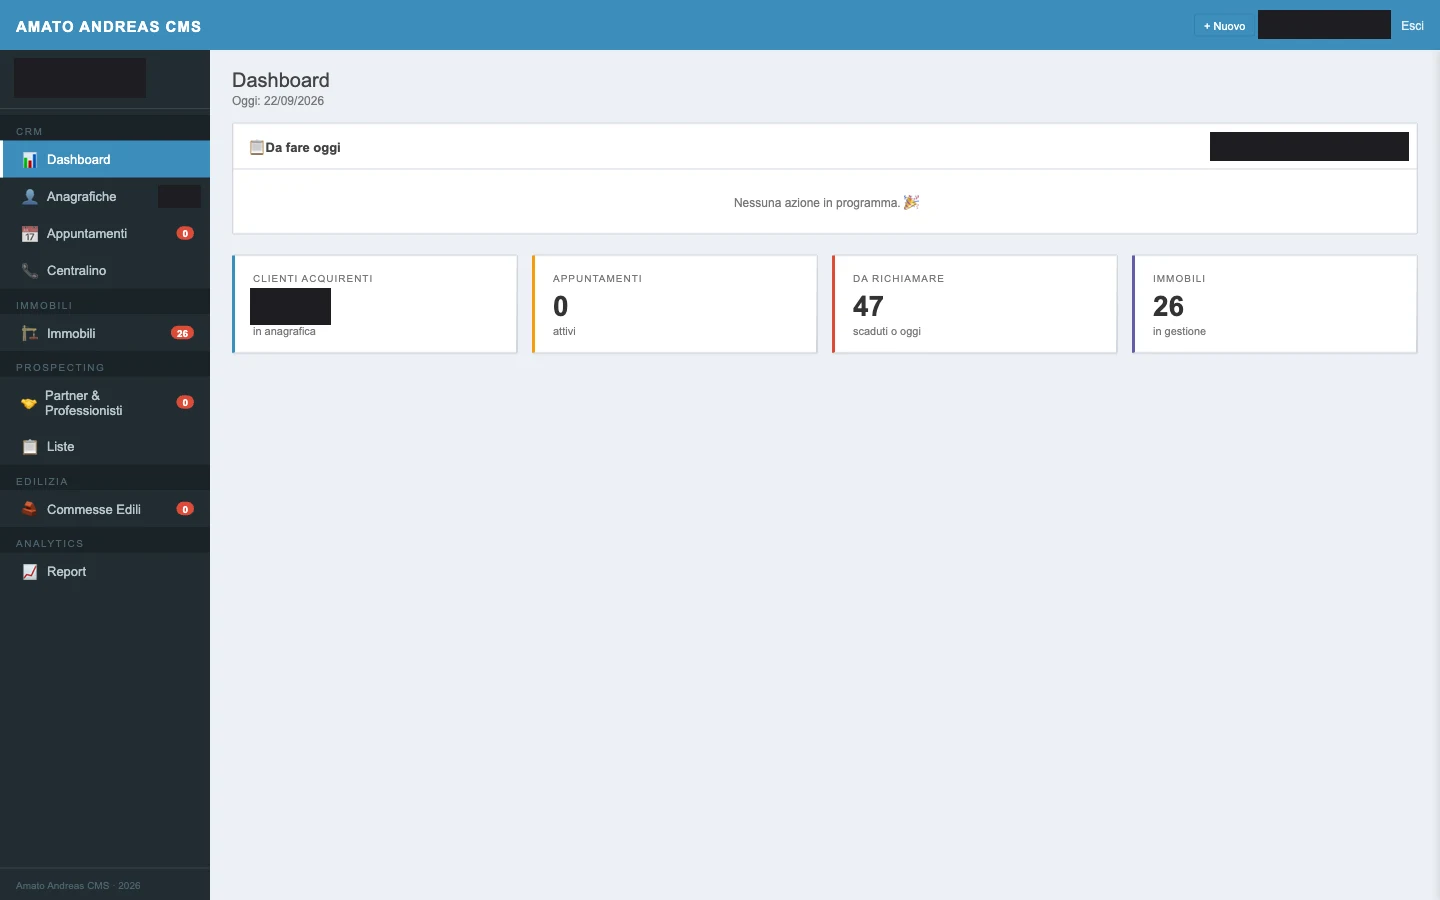Click the + Nuovo button
This screenshot has height=900, width=1440.
click(x=1224, y=26)
